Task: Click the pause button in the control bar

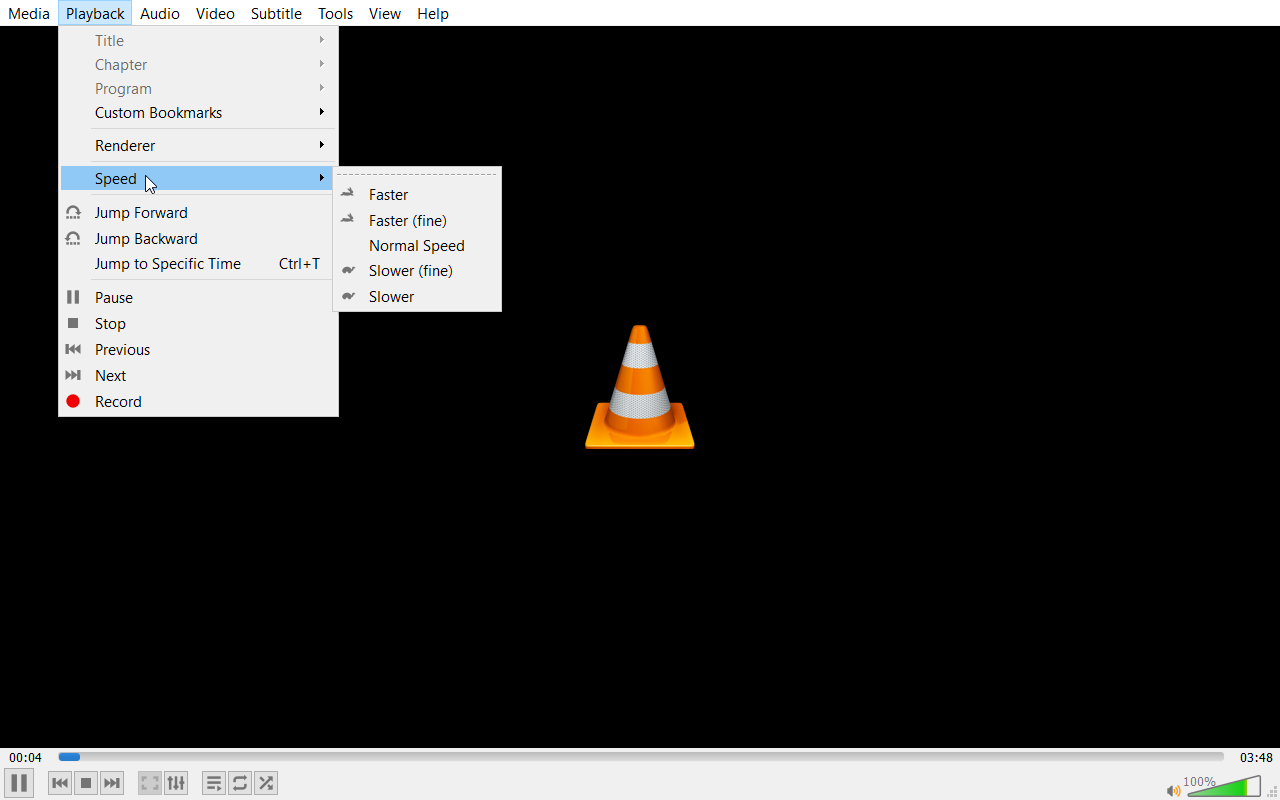Action: pos(19,783)
